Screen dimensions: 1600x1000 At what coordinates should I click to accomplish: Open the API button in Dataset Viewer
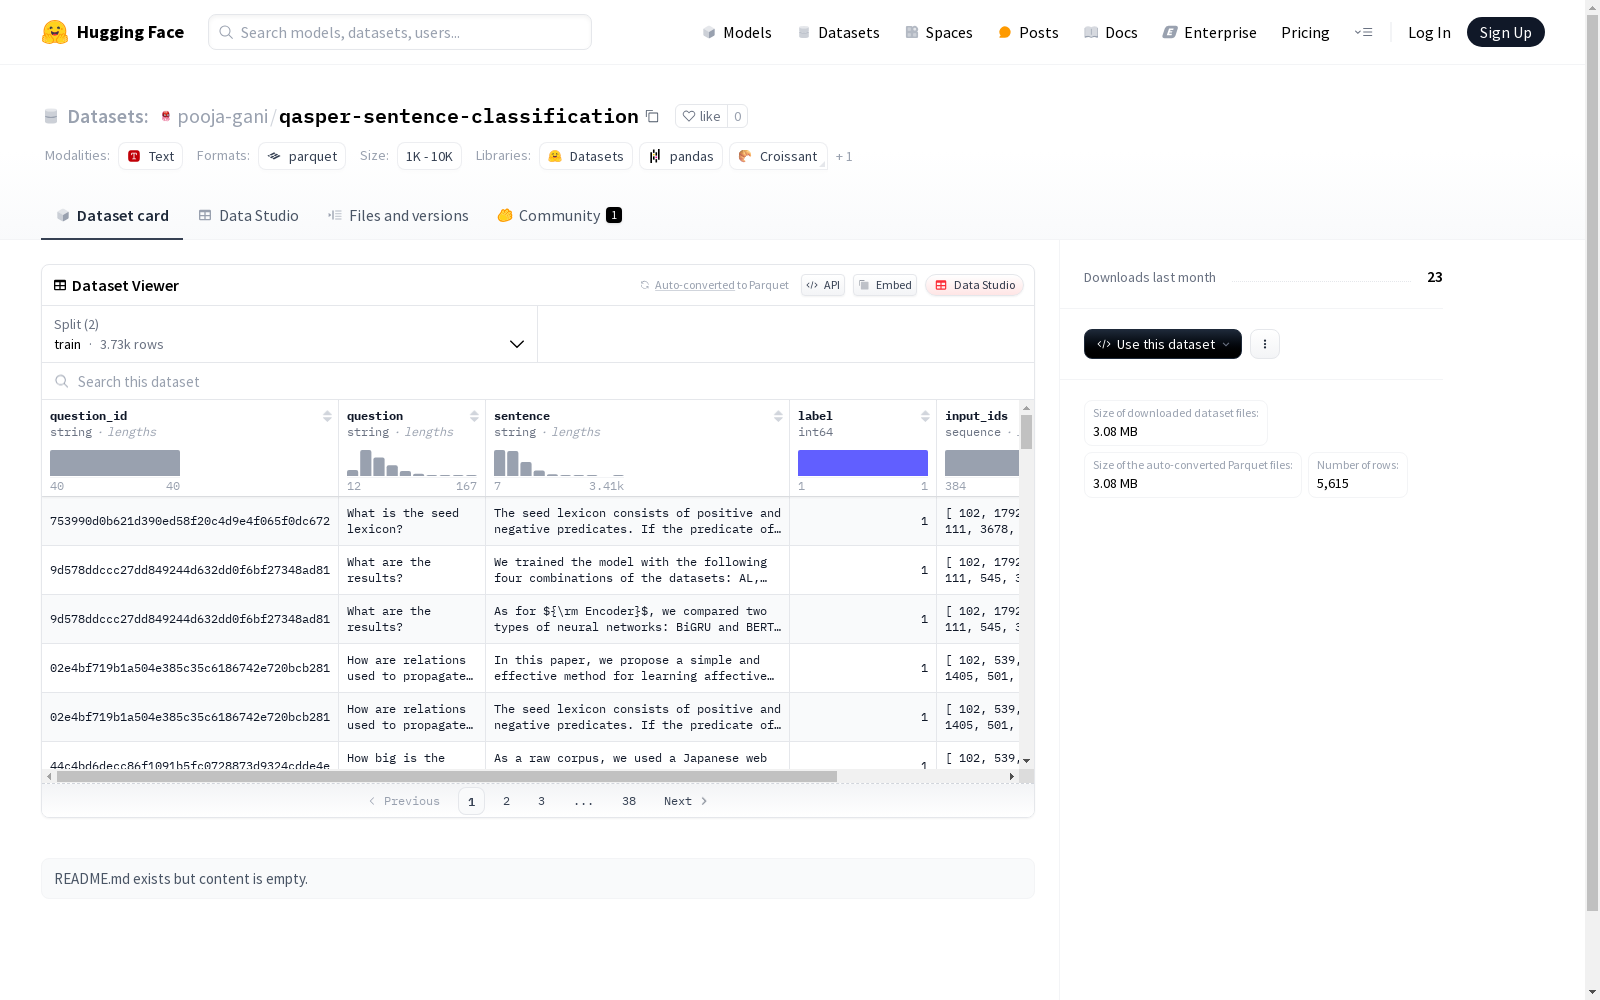[823, 285]
